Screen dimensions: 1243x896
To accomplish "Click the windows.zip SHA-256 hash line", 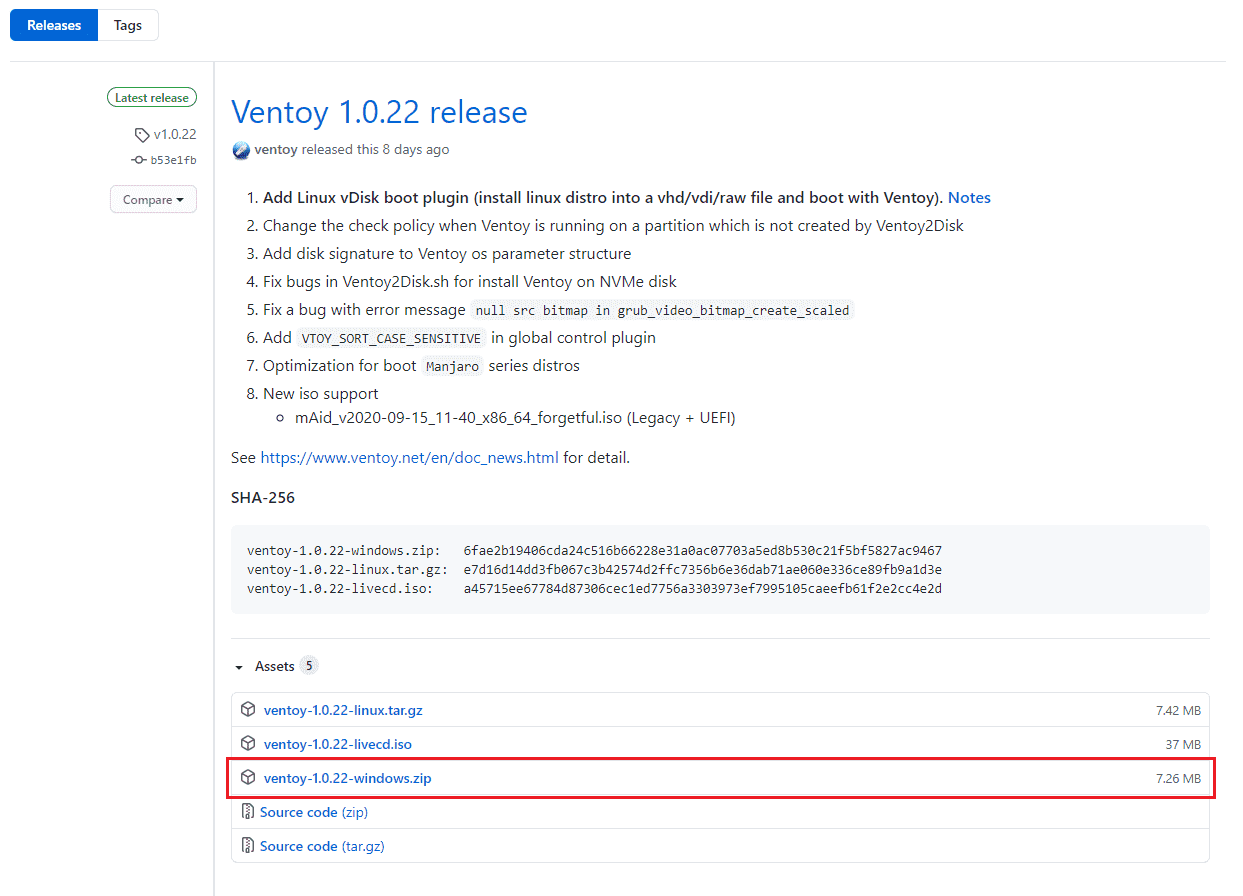I will pos(594,551).
